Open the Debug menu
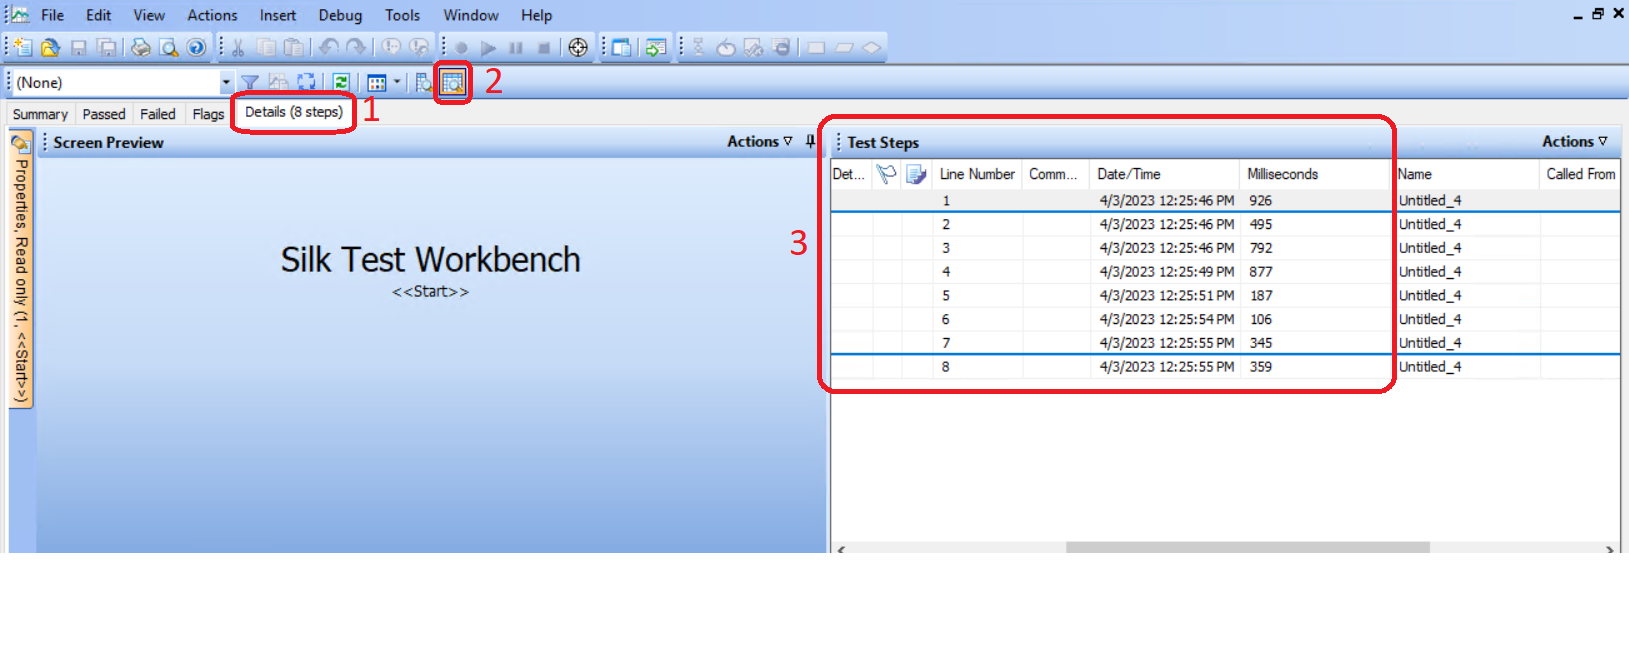 tap(340, 15)
